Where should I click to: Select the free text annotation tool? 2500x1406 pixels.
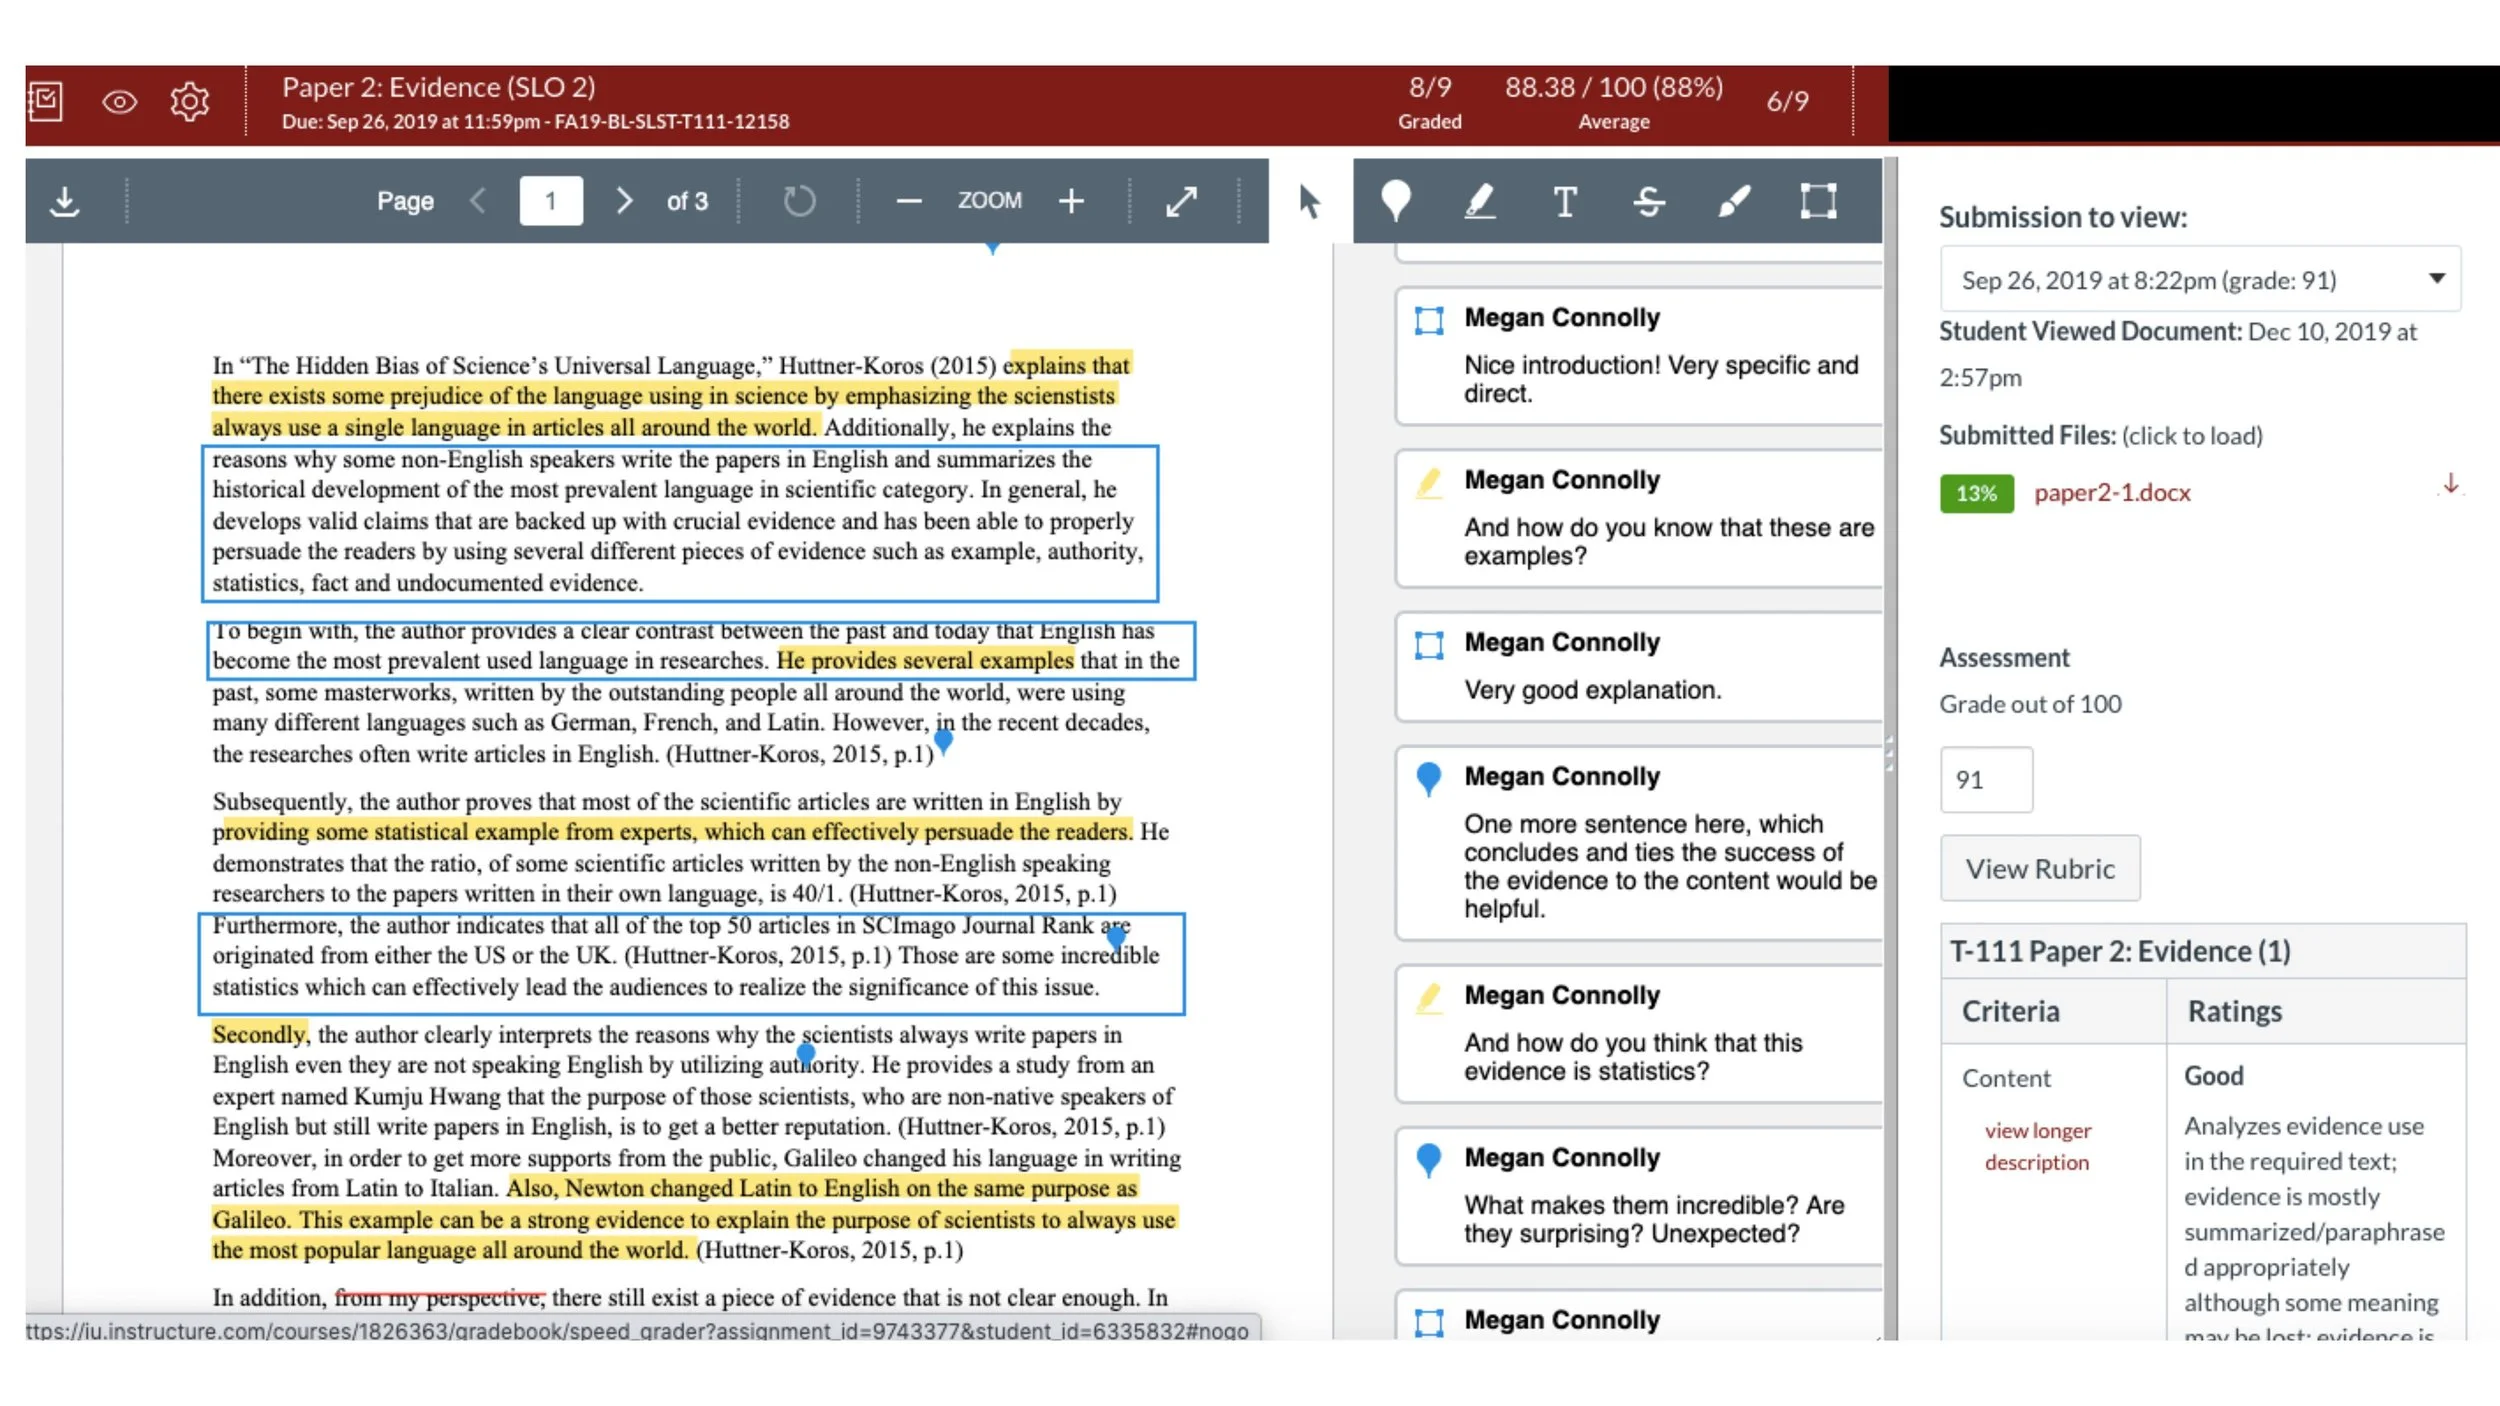(1565, 201)
